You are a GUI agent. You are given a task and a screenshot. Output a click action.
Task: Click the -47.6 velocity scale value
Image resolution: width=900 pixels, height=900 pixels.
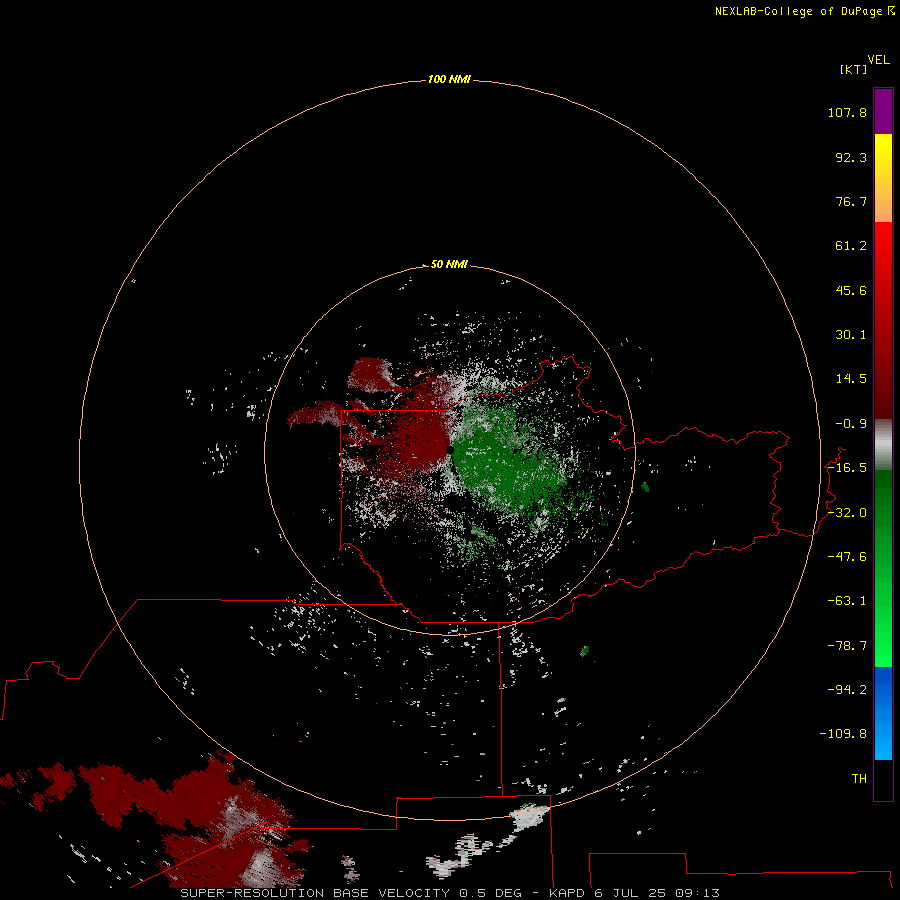(847, 557)
